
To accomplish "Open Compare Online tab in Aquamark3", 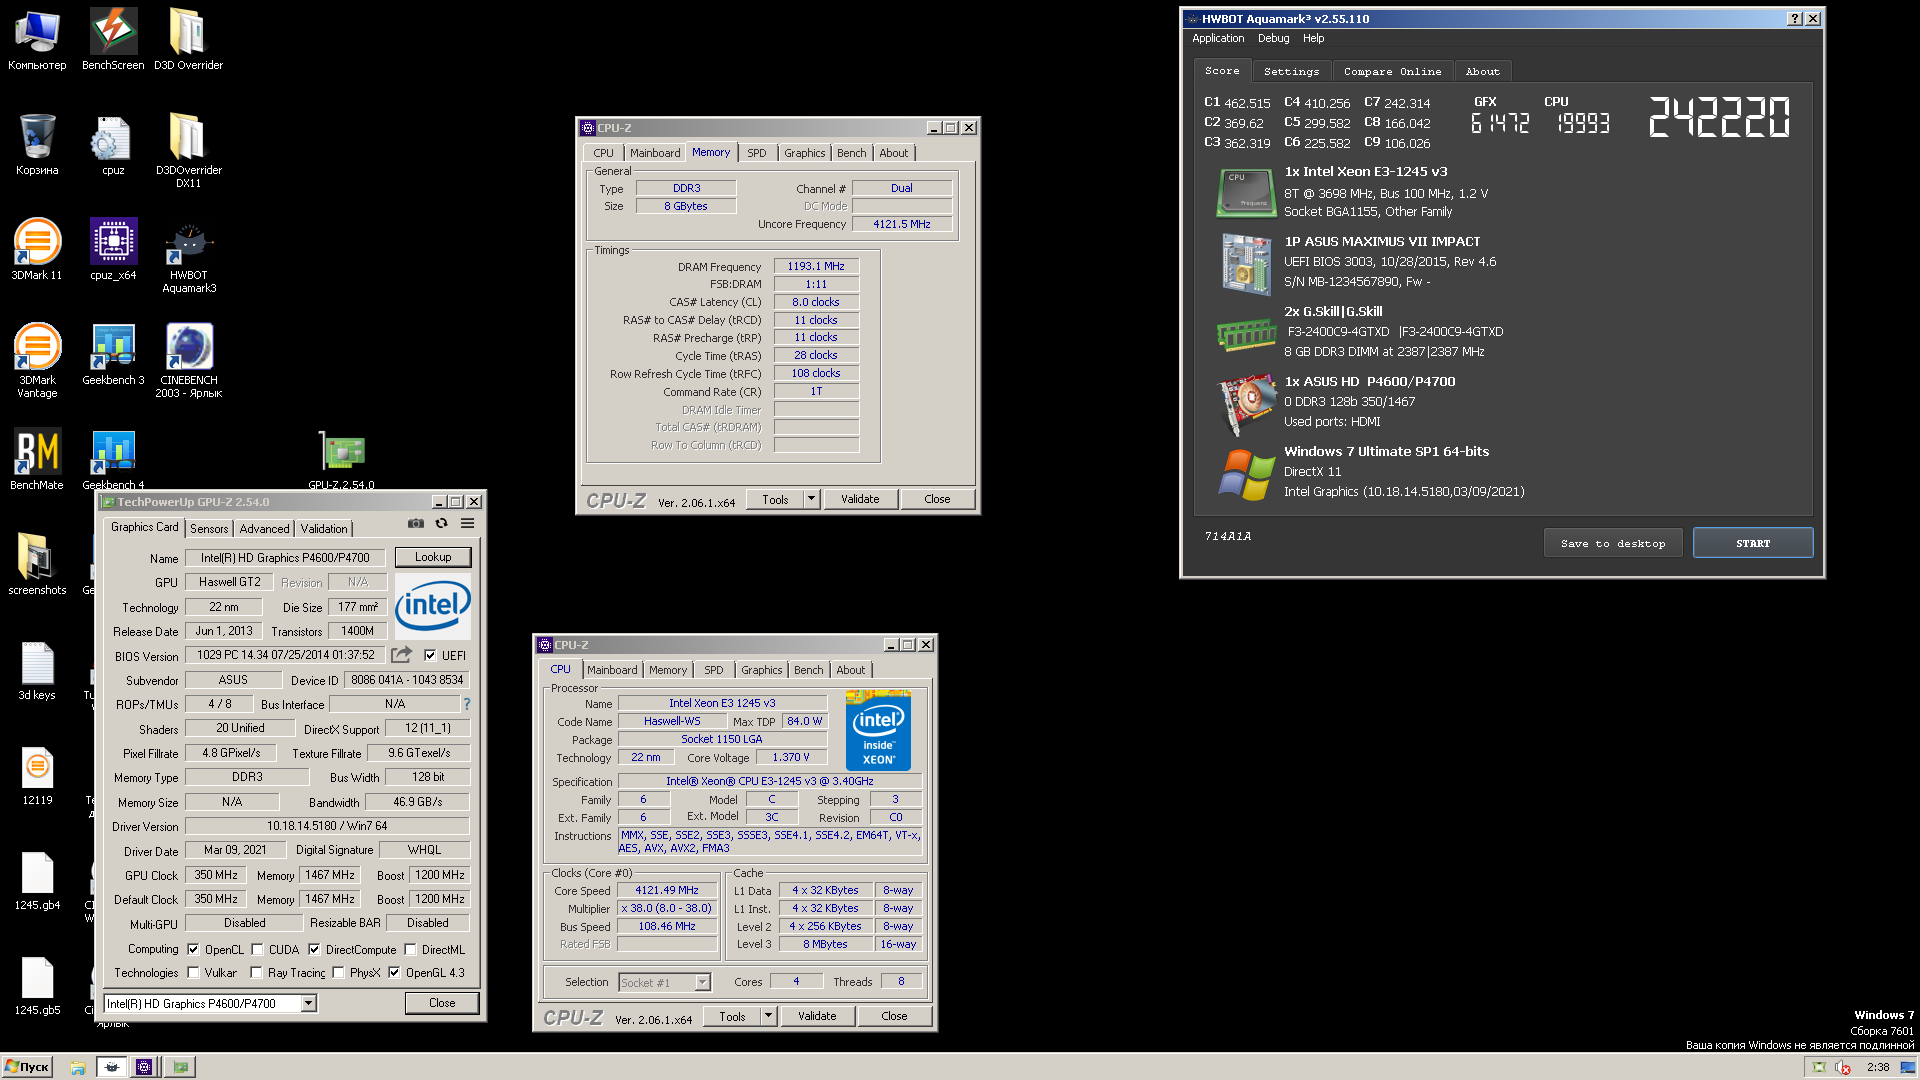I will tap(1392, 72).
